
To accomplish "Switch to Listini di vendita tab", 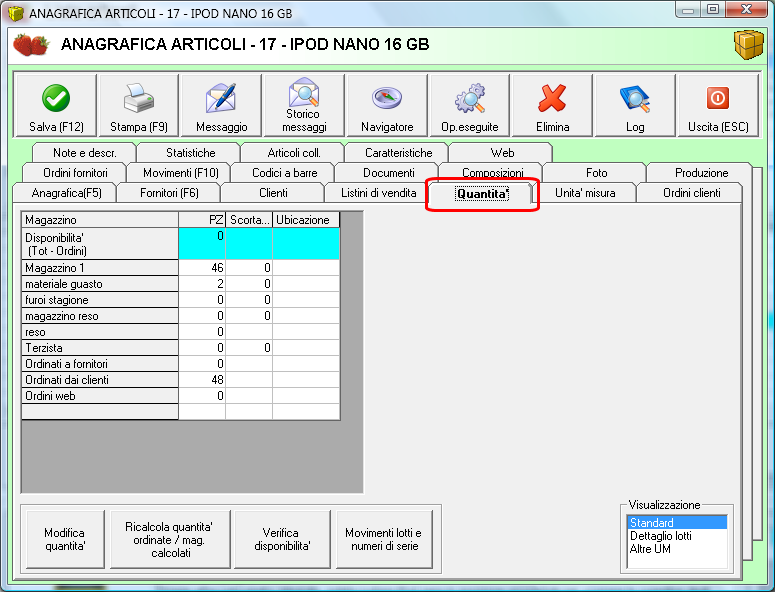I will tap(379, 193).
